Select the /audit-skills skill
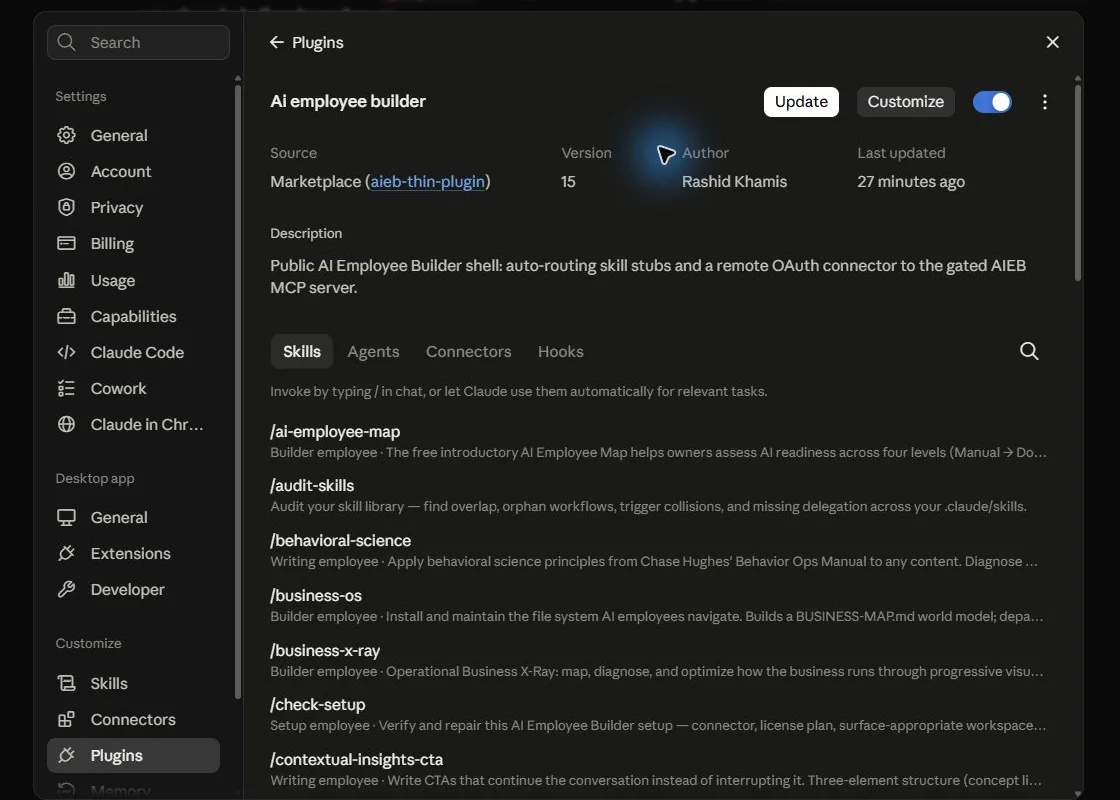Viewport: 1120px width, 800px height. tap(658, 495)
